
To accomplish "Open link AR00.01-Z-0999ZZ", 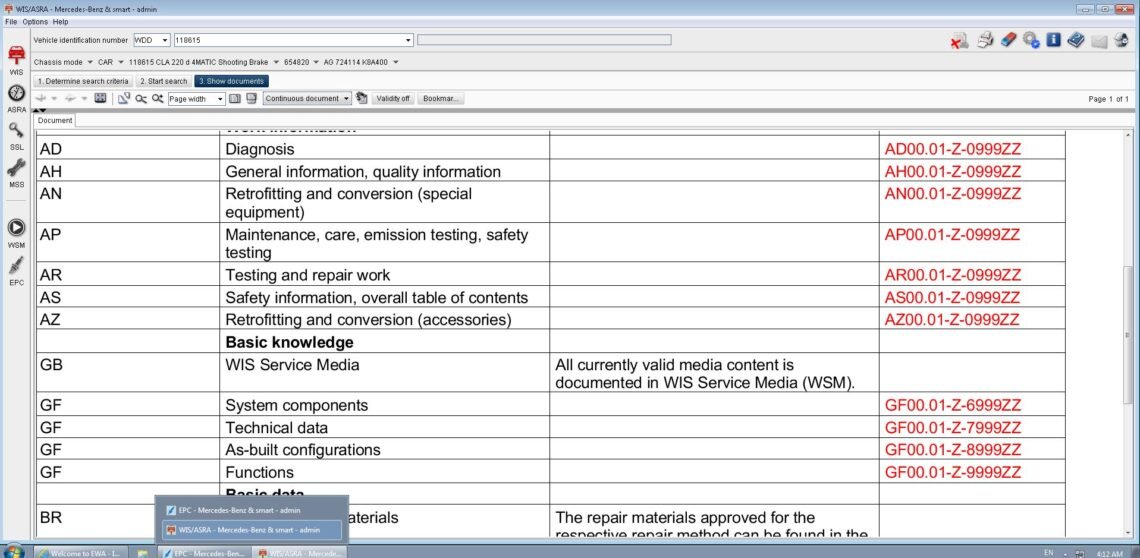I will point(952,275).
